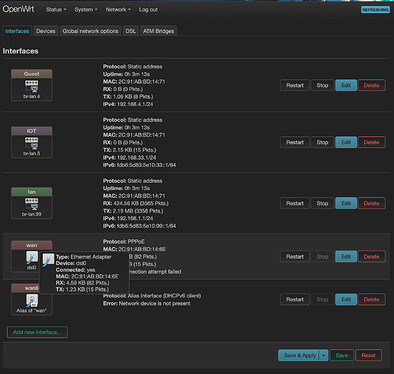
Task: Click IPv4 address 192.168.1.1/24
Action: (x=135, y=219)
